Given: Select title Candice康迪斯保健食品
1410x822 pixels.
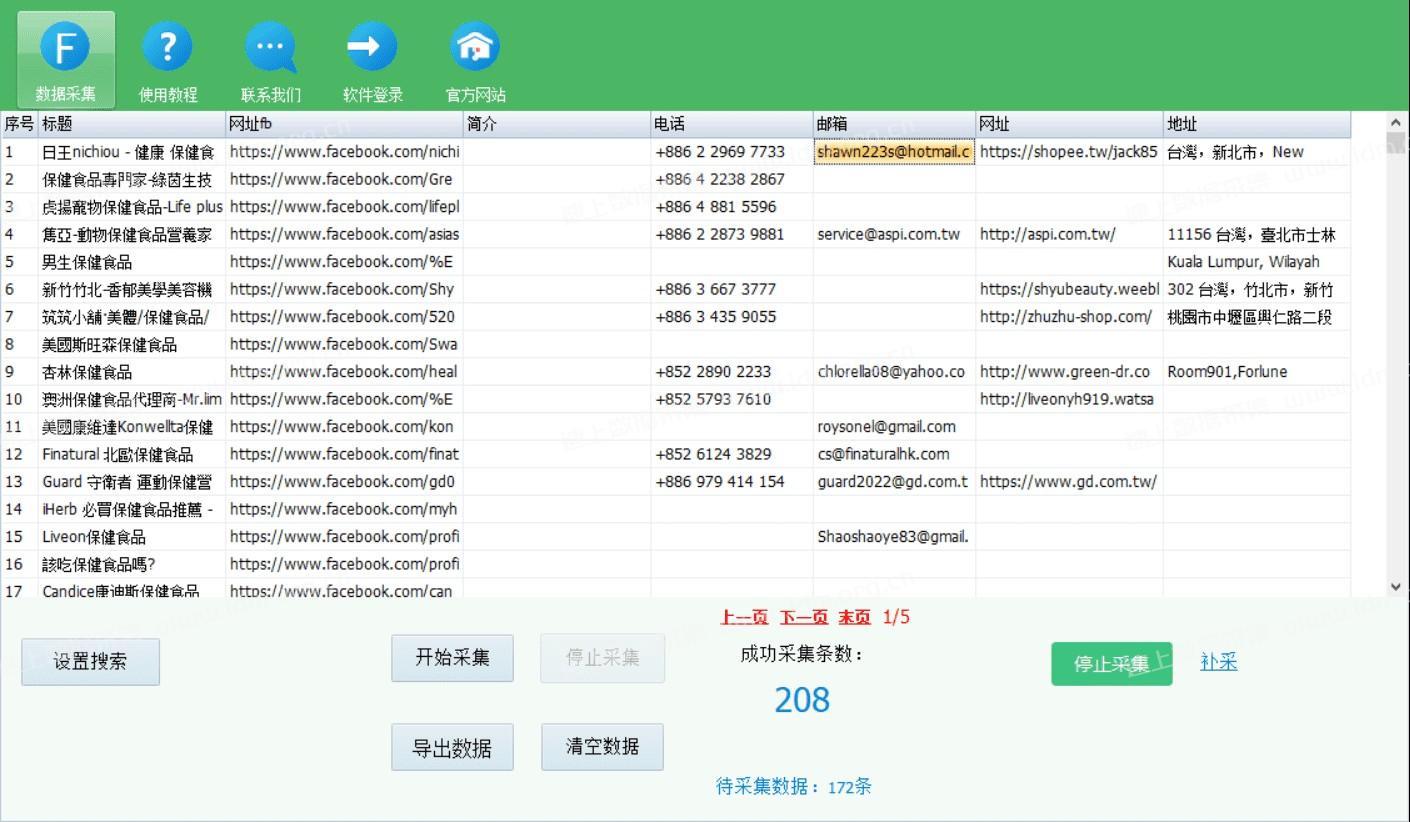Looking at the screenshot, I should (131, 590).
